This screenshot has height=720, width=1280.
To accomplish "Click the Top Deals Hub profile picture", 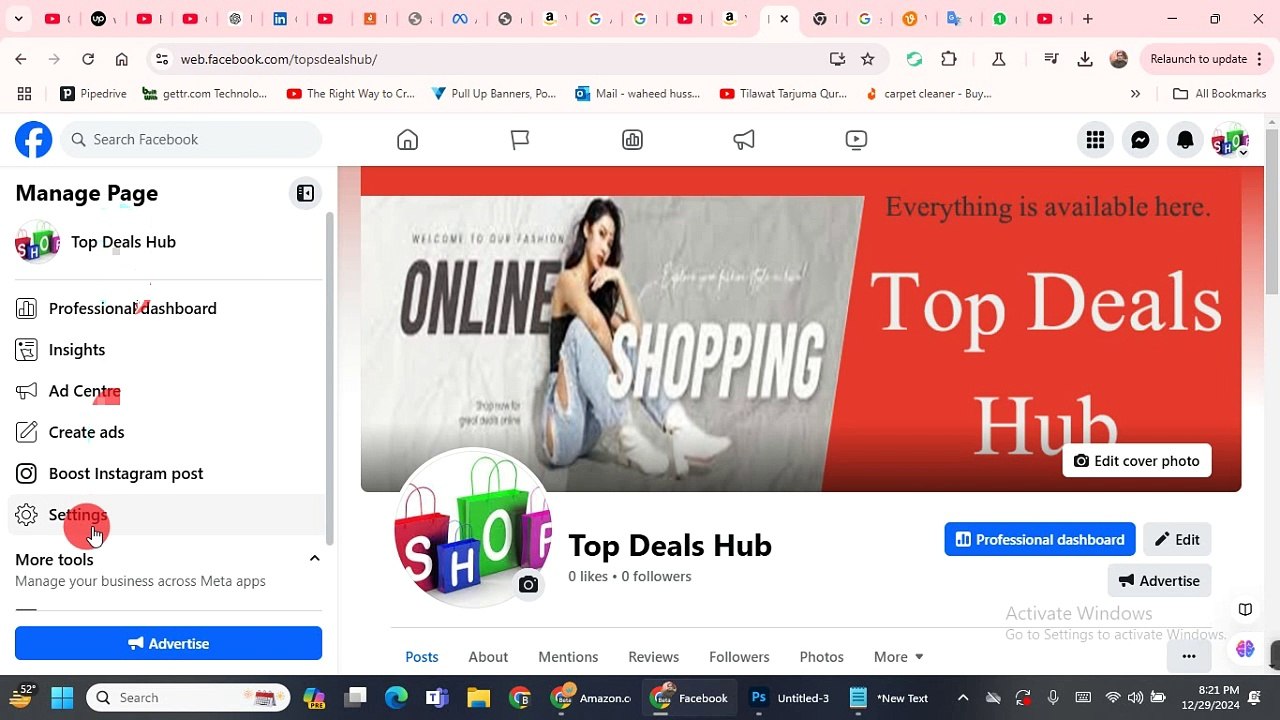I will click(x=473, y=529).
